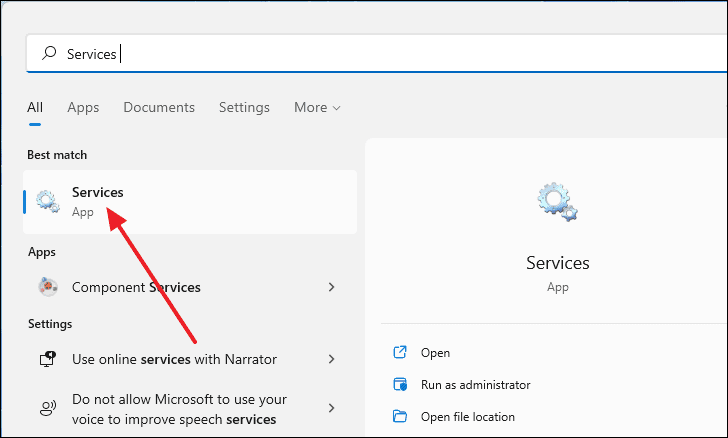Switch to the Settings tab

244,107
